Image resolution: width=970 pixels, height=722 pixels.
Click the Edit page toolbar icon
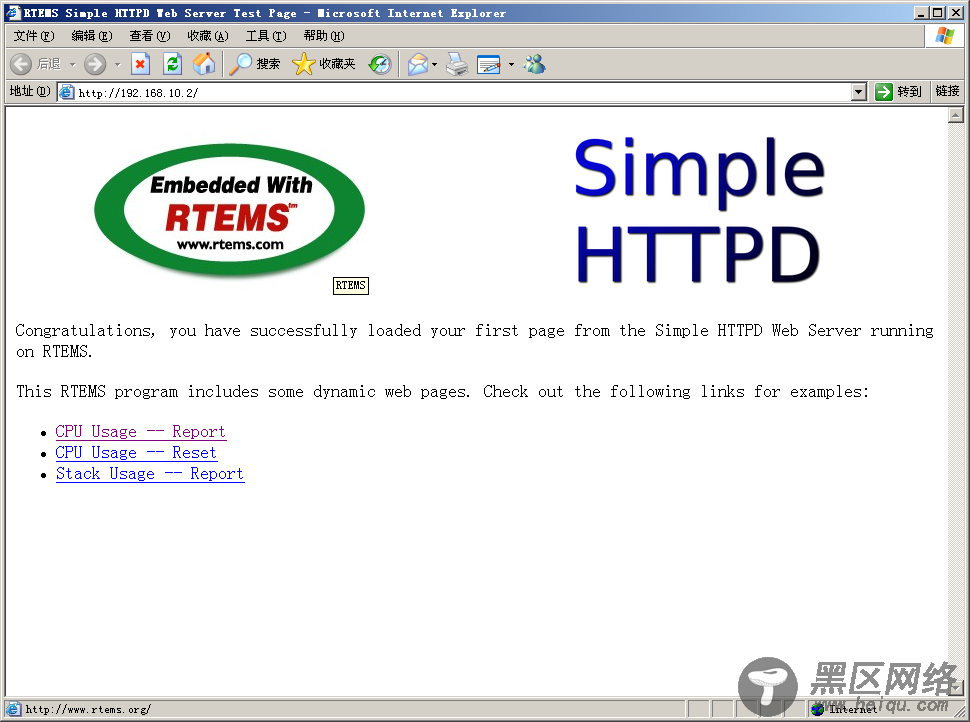click(489, 64)
